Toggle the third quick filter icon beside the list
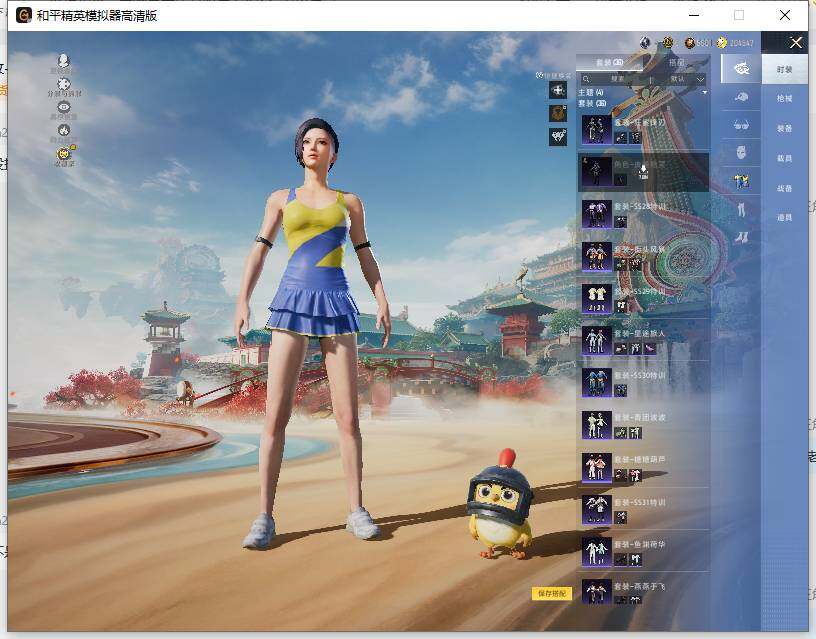Viewport: 816px width, 639px height. pyautogui.click(x=558, y=137)
